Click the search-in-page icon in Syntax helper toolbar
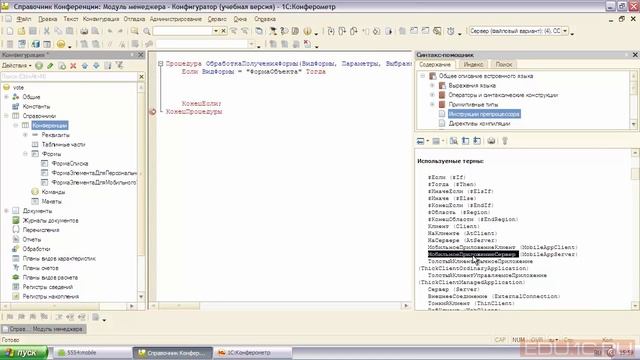Screen dimensions: 640x360 click(x=453, y=141)
